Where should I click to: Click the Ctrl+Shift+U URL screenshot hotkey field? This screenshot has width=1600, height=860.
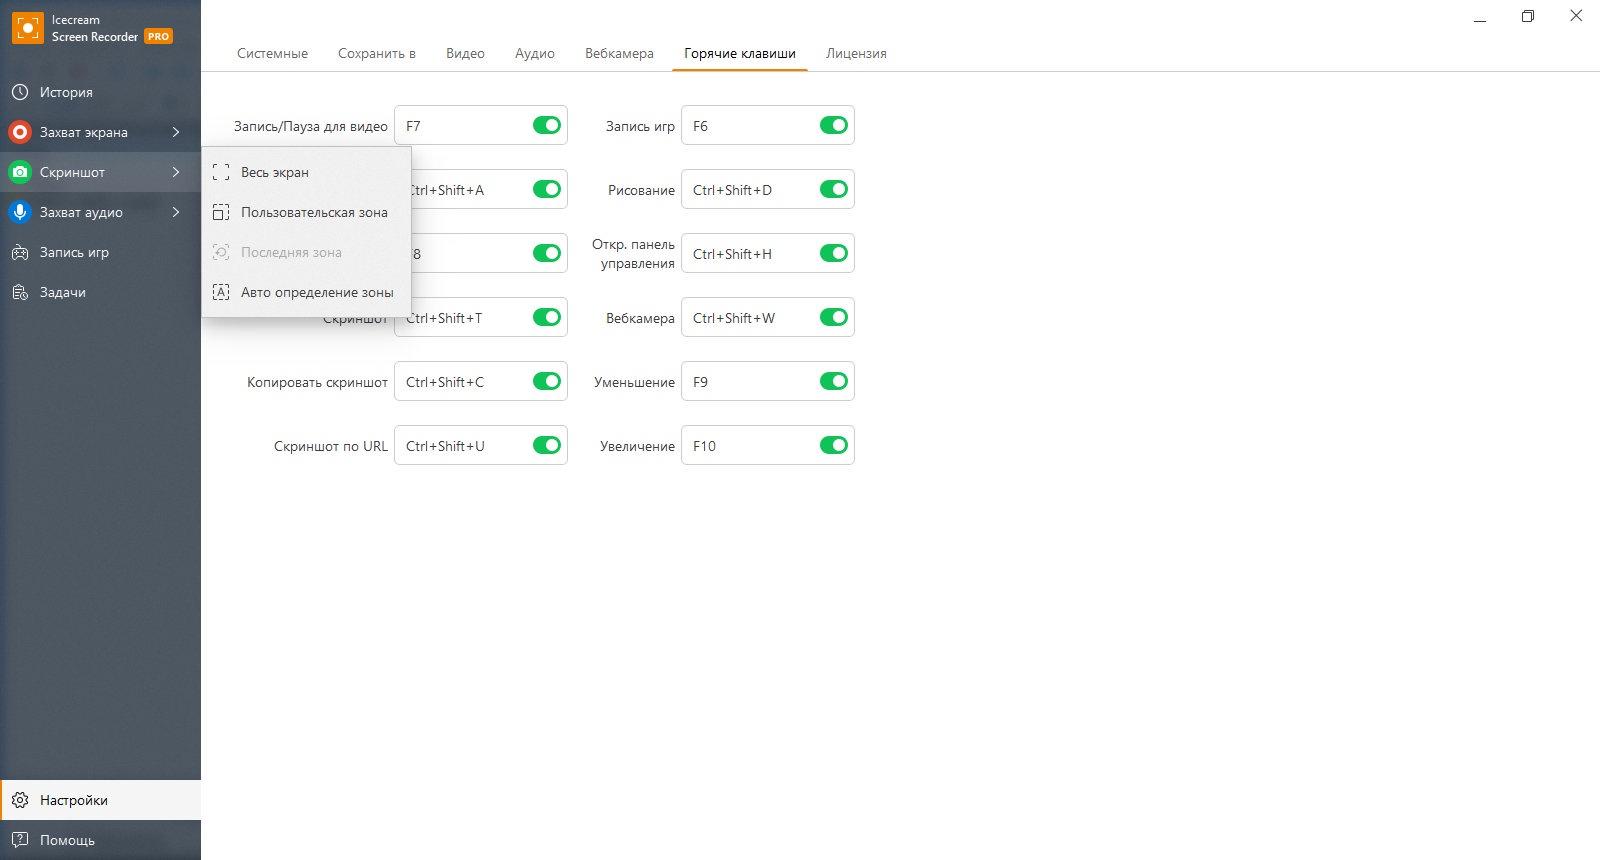pos(481,445)
